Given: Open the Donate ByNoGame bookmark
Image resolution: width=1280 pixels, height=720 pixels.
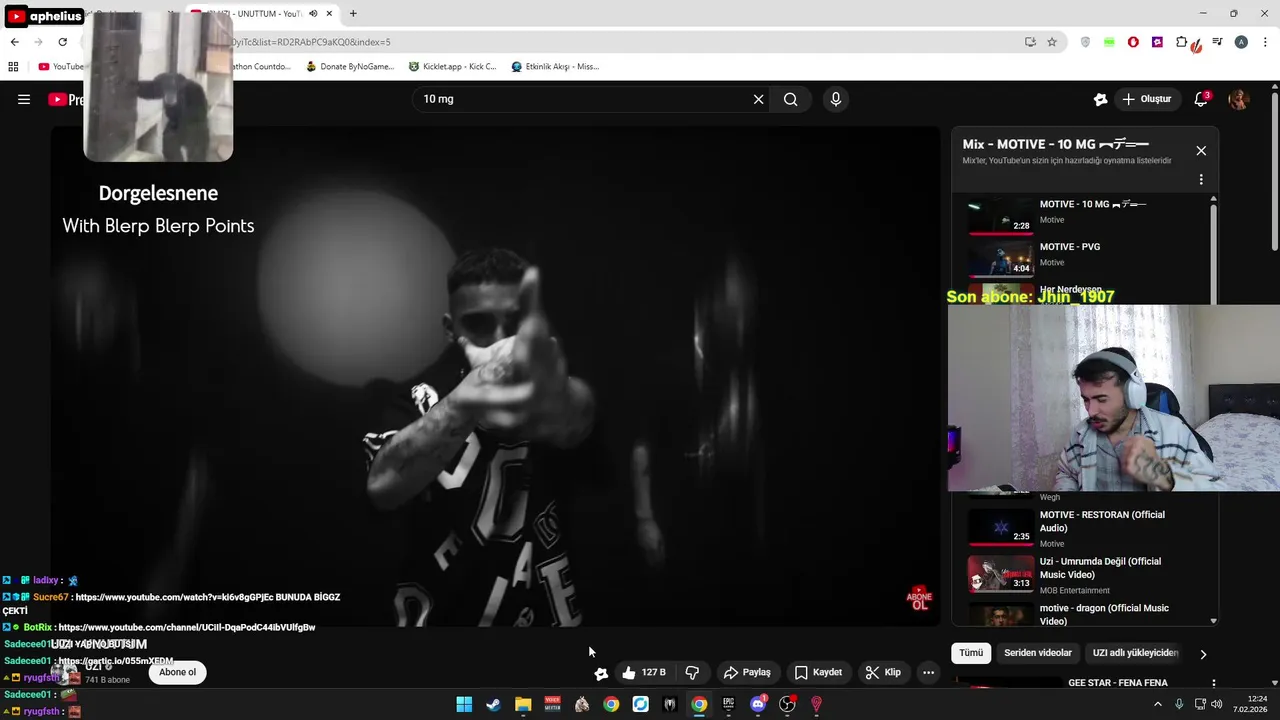Looking at the screenshot, I should click(350, 67).
